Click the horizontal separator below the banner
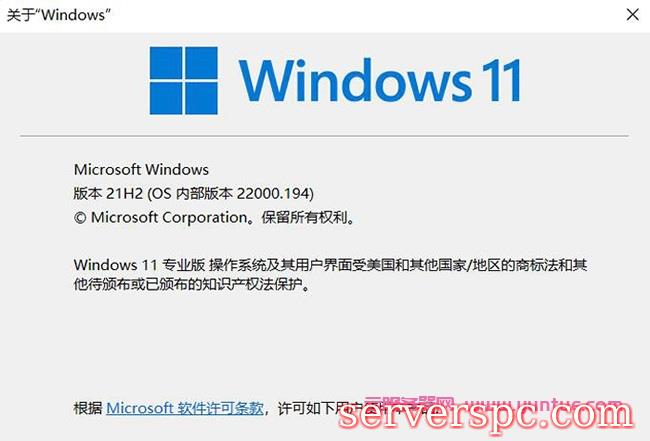Screen dimensions: 650x441 (325, 136)
